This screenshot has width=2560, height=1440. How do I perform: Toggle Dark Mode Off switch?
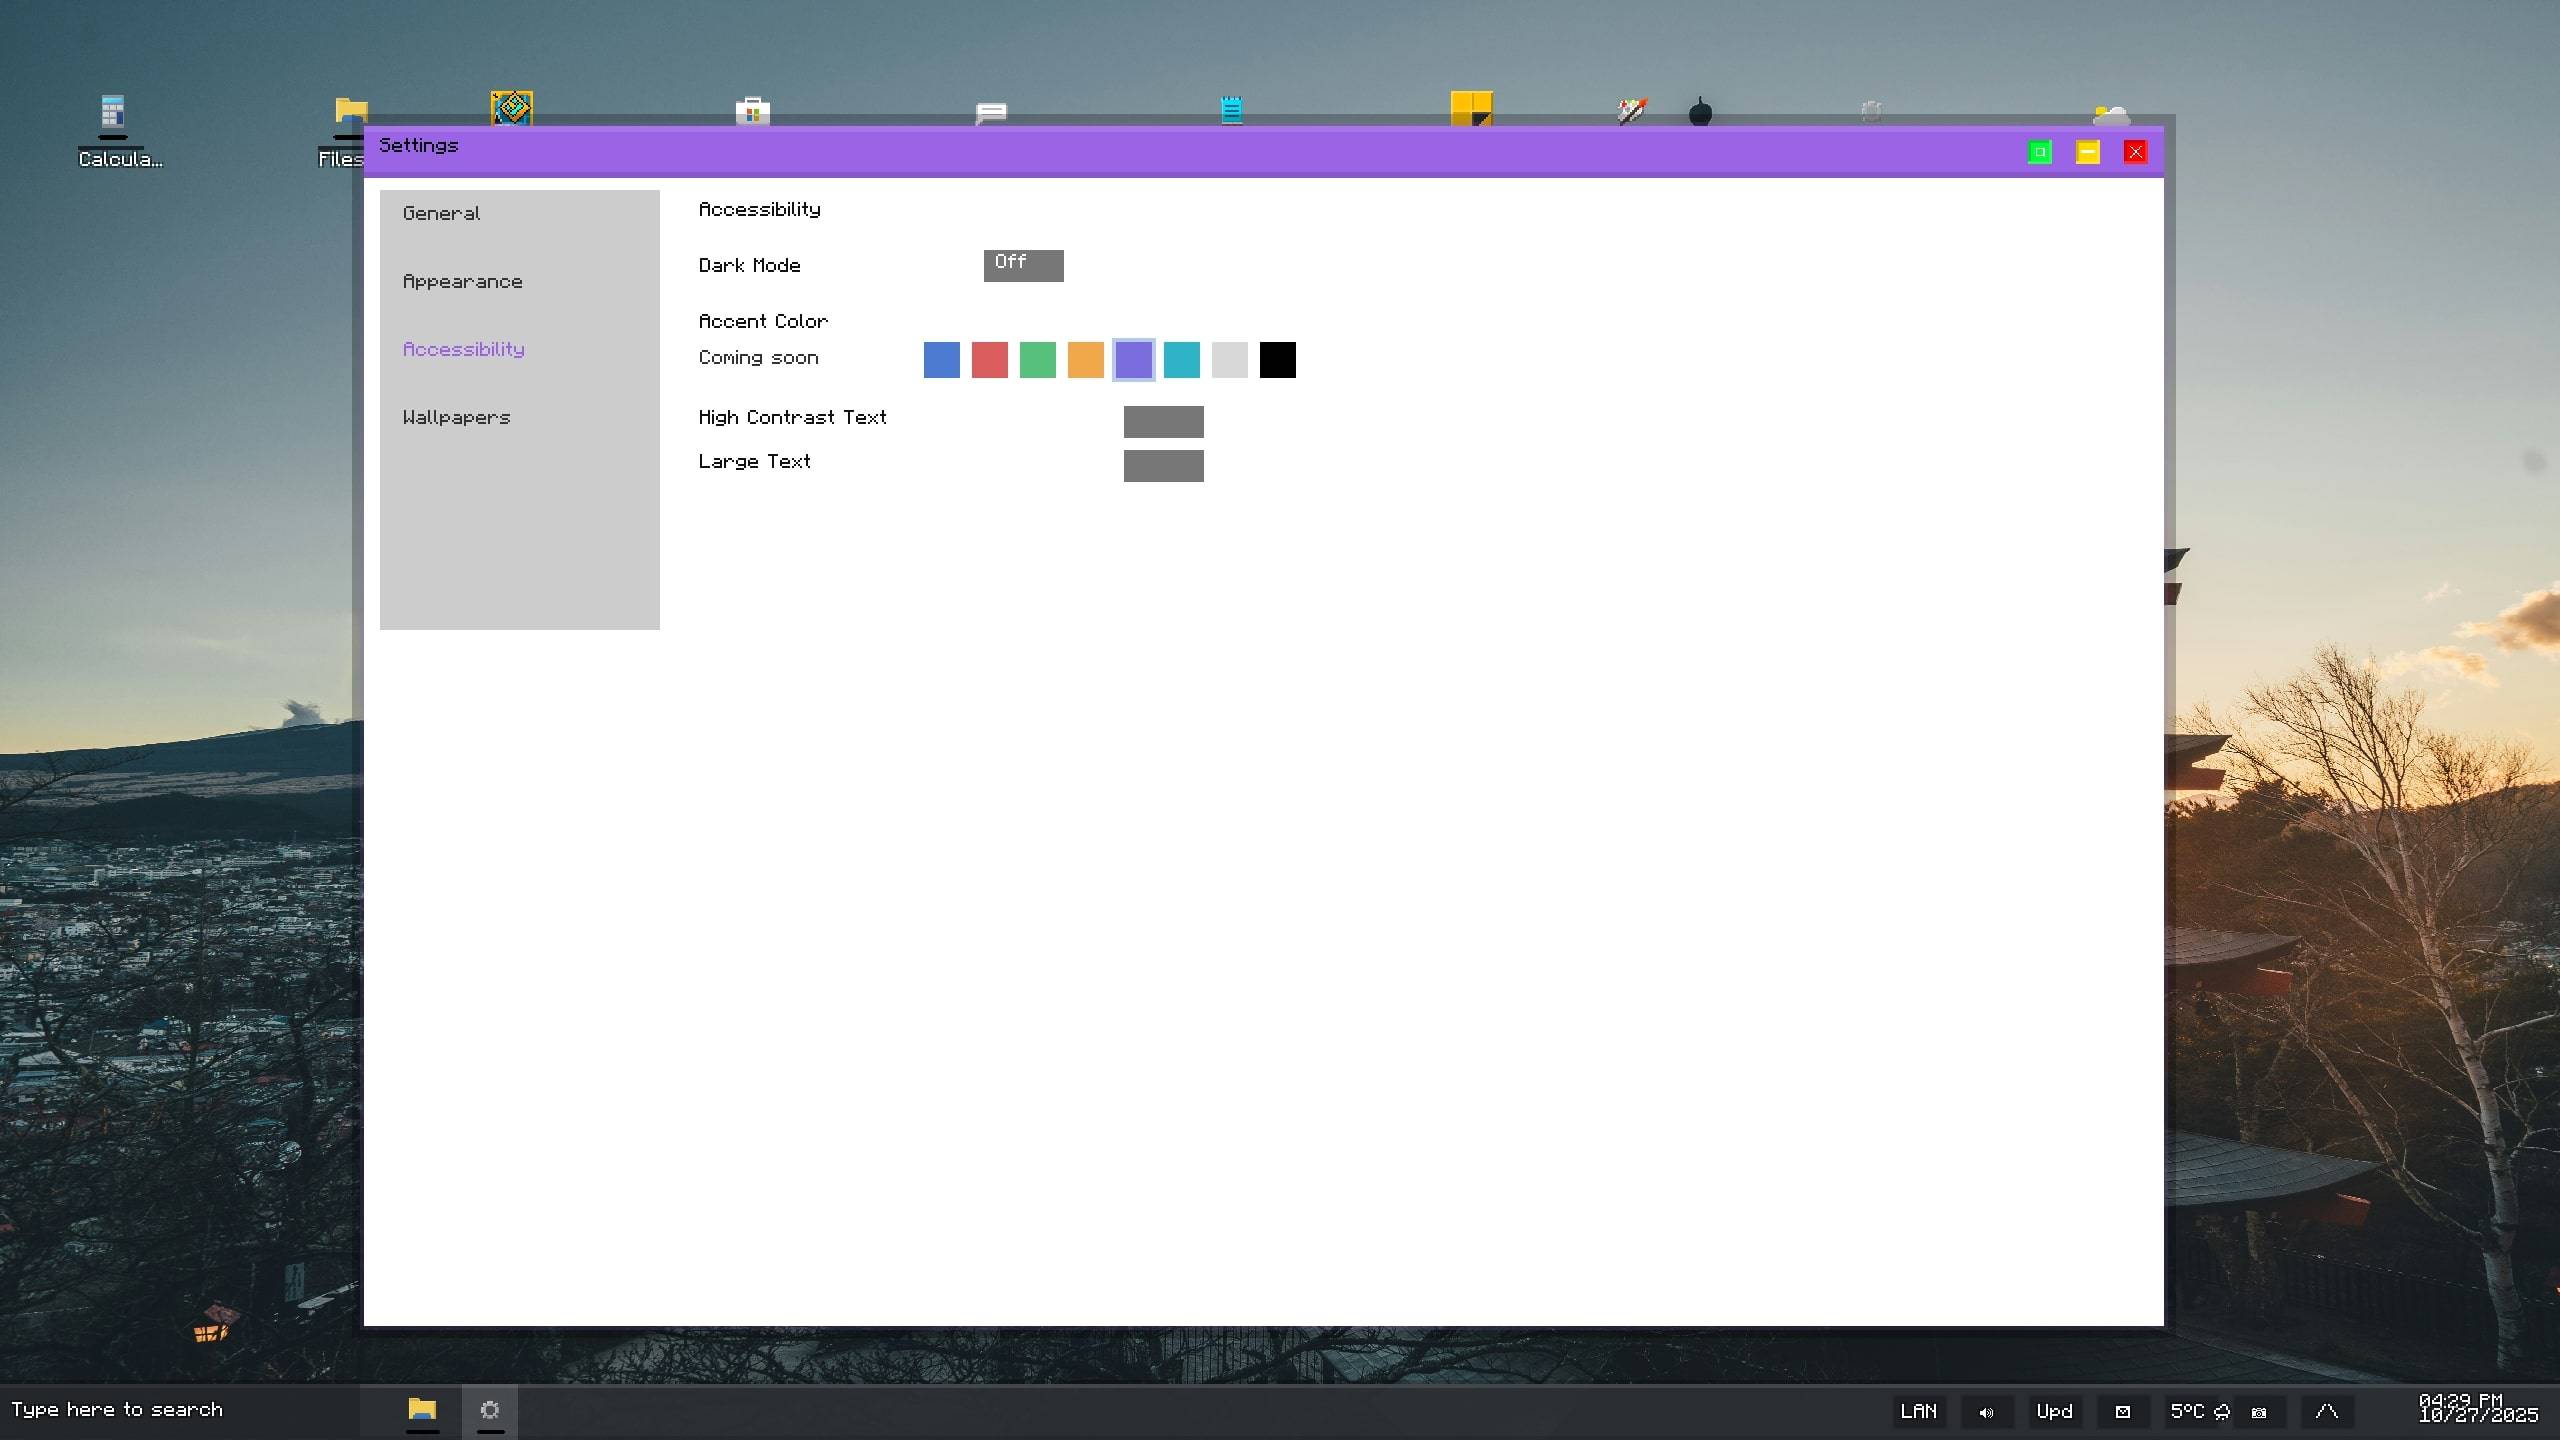click(1023, 265)
